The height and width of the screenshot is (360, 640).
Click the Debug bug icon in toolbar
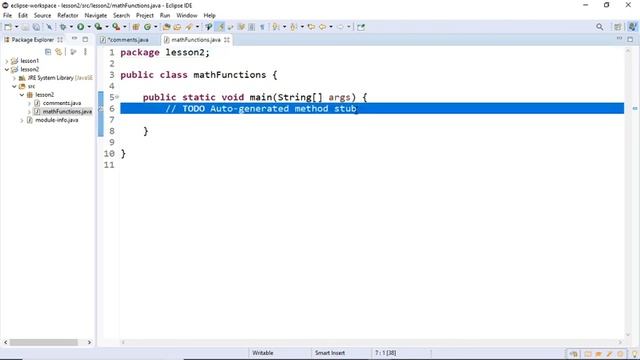tap(63, 27)
